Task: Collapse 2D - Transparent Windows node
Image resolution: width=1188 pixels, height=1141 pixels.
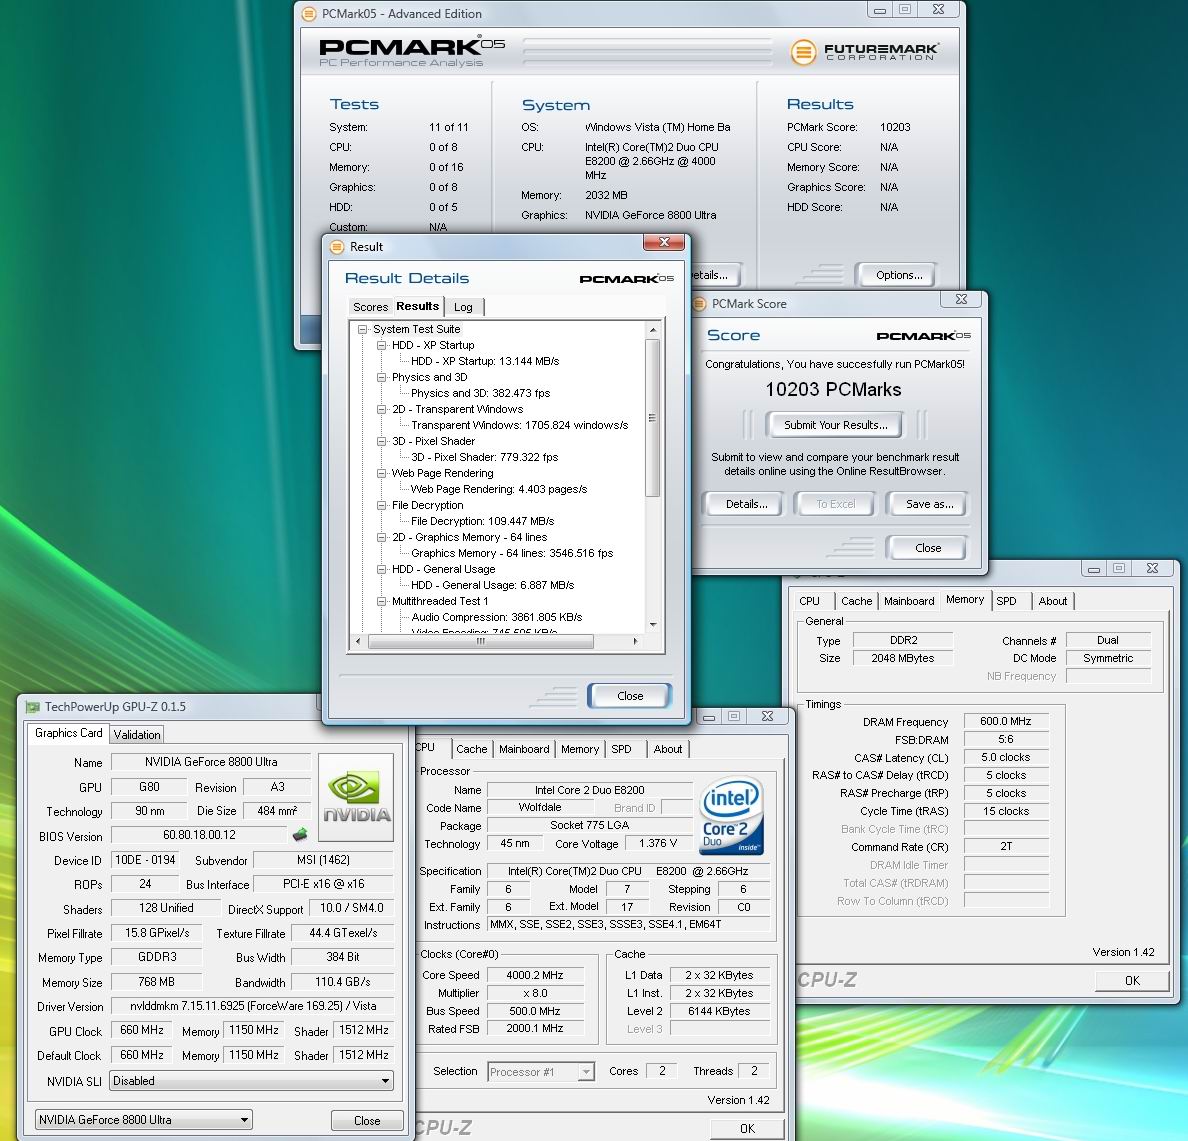Action: (x=381, y=409)
